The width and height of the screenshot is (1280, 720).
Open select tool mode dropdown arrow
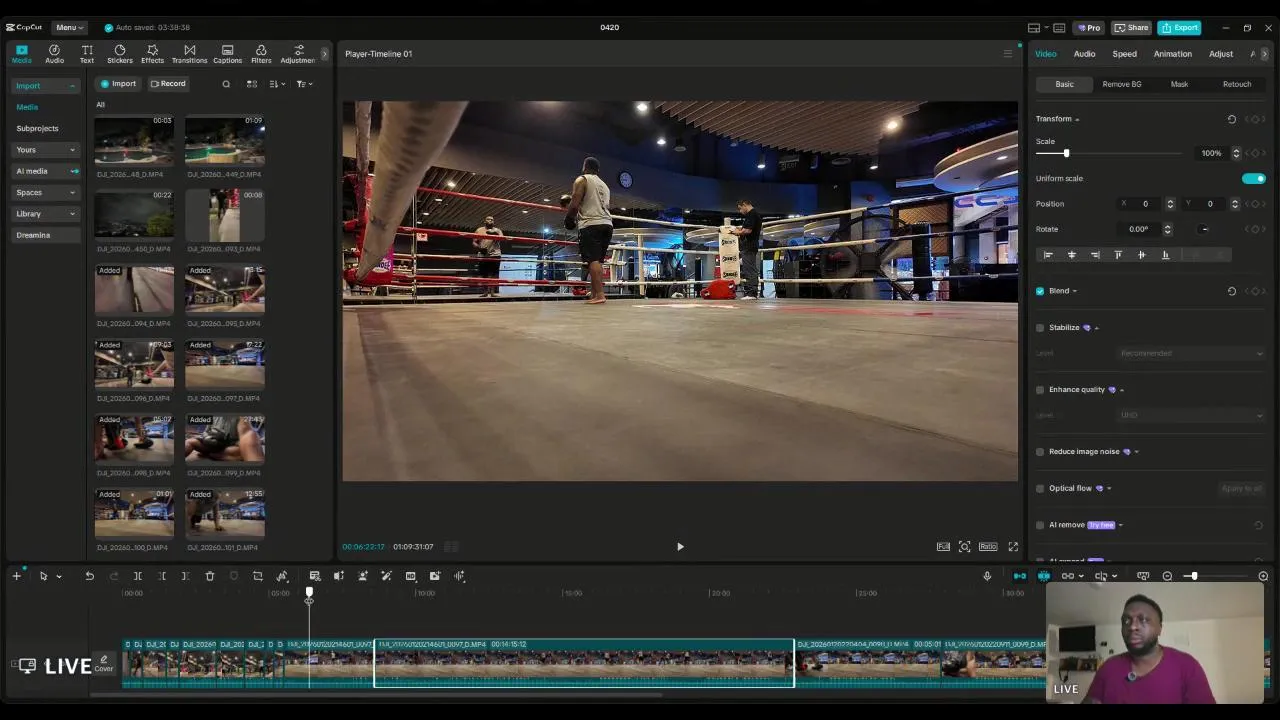point(59,577)
